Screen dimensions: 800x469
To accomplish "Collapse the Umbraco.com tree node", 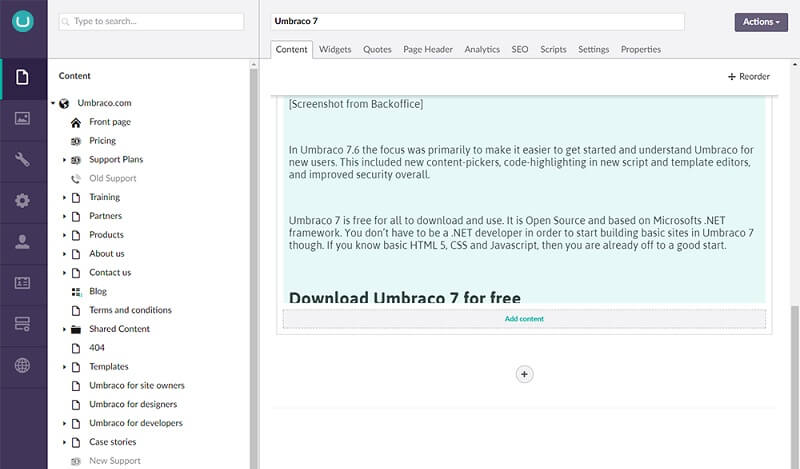I will tap(53, 103).
